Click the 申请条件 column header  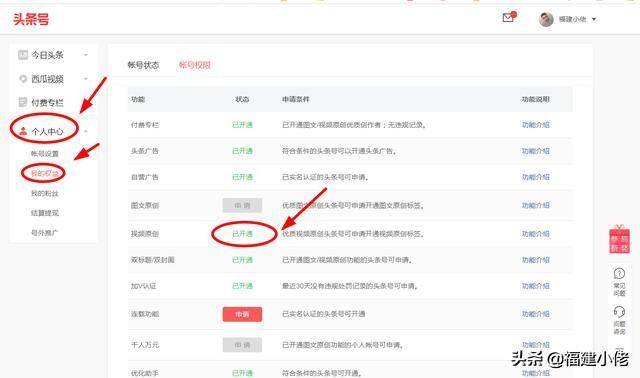click(x=296, y=99)
